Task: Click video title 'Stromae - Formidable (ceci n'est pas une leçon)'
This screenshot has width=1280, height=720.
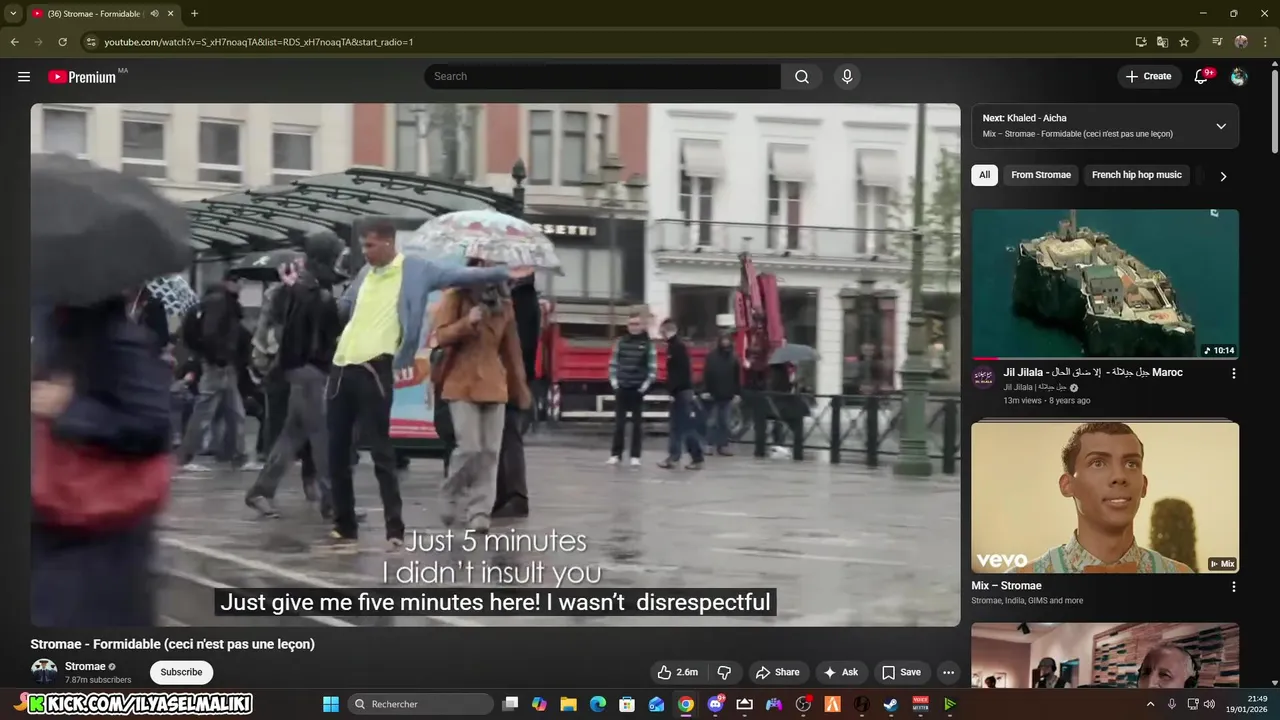Action: (173, 644)
